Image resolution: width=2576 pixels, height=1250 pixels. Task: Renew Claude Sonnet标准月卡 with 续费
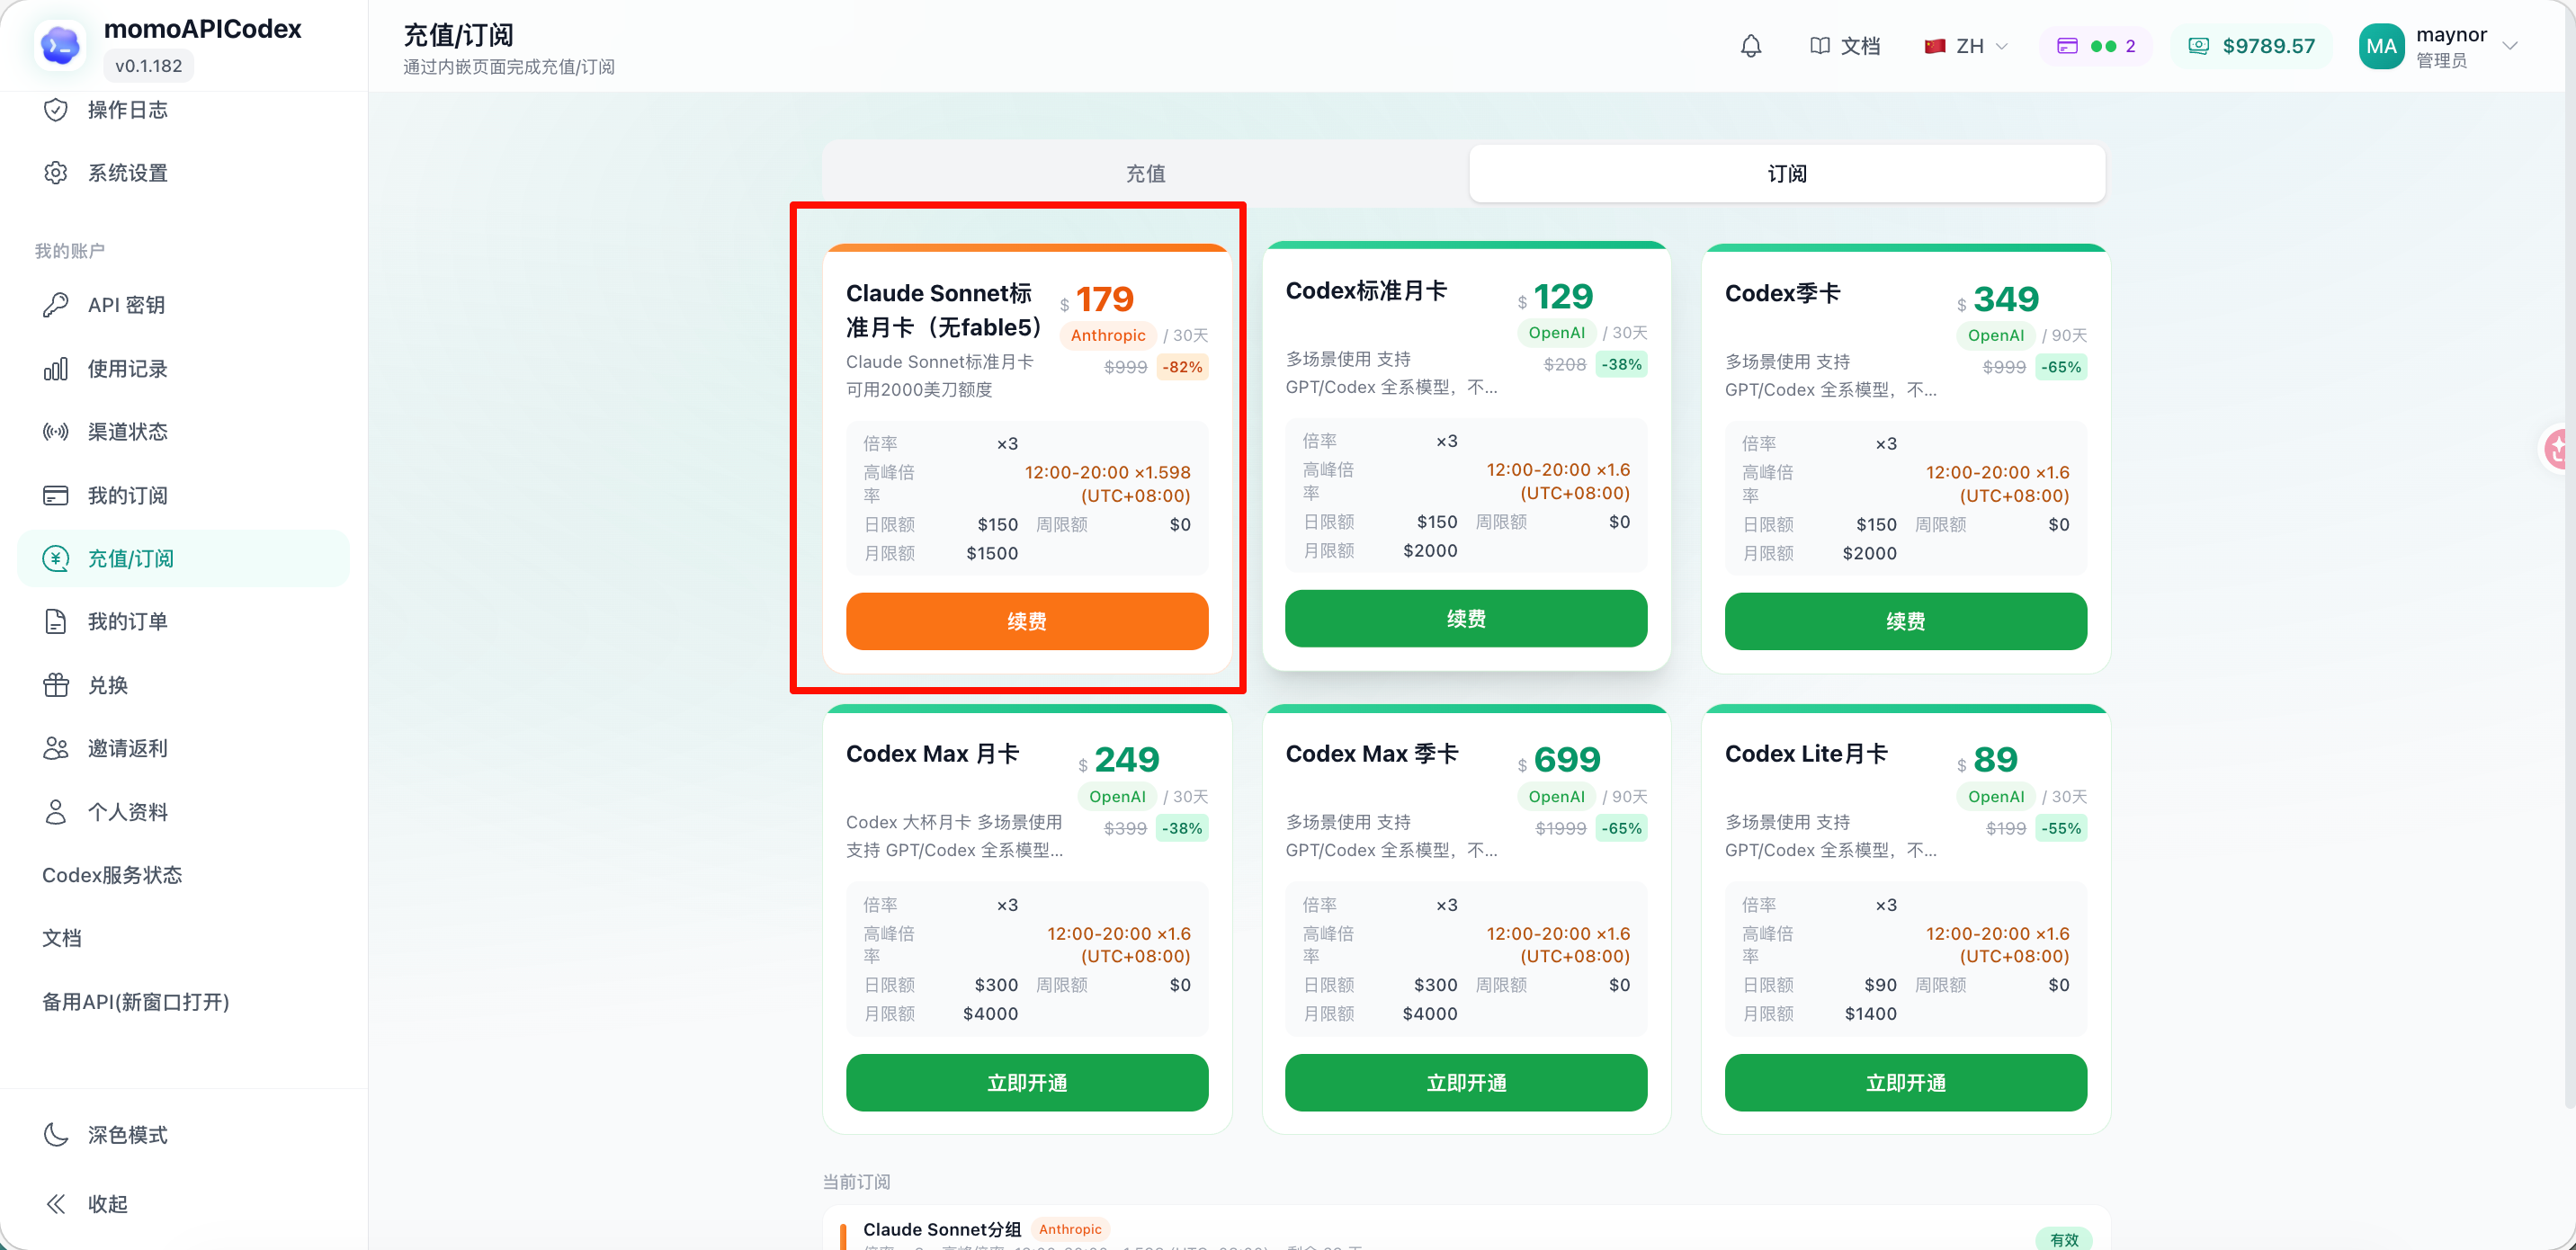1027,622
